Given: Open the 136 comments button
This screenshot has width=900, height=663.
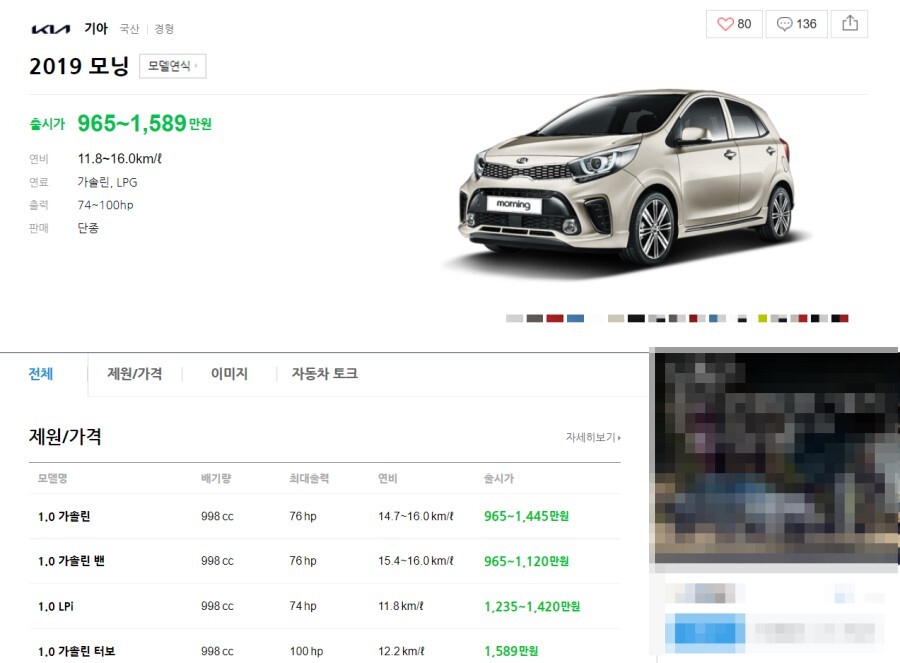Looking at the screenshot, I should tap(797, 24).
